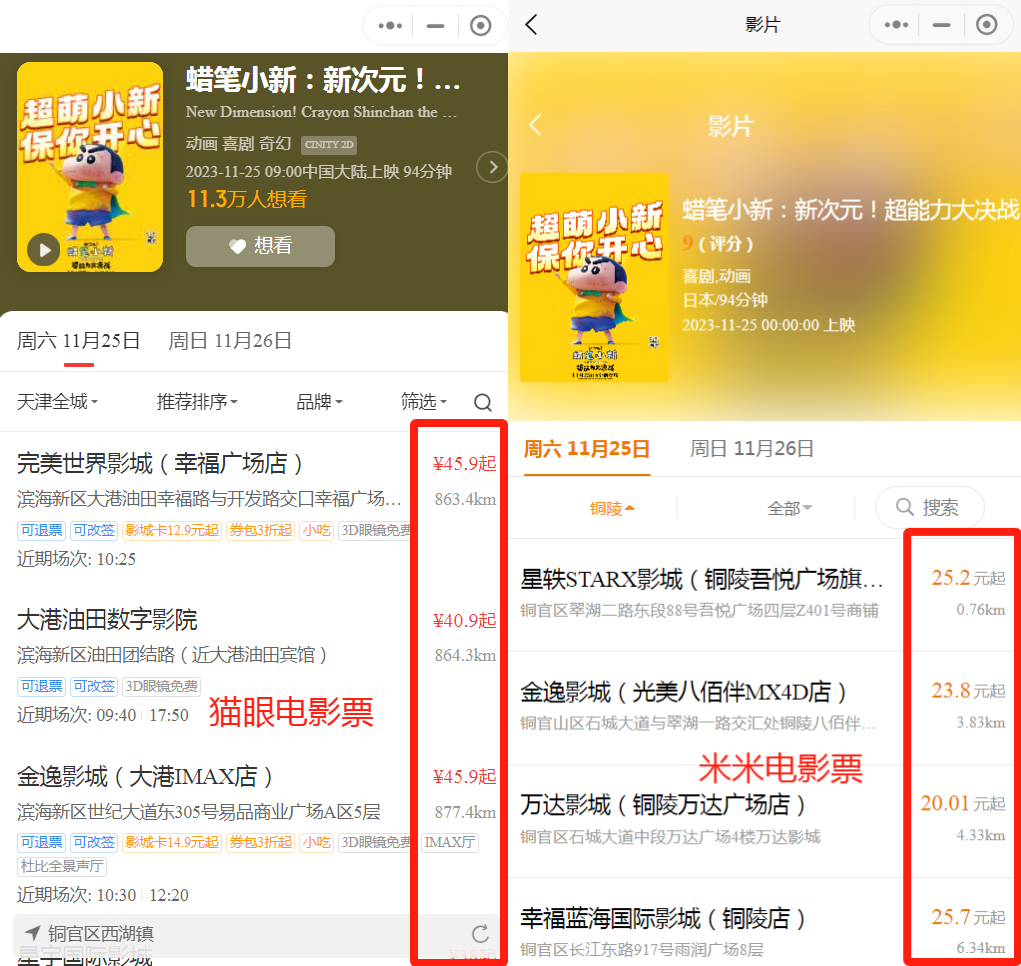Click the Maoyan movie title 蜡笔小新：新次元
This screenshot has height=966, width=1021.
click(323, 80)
